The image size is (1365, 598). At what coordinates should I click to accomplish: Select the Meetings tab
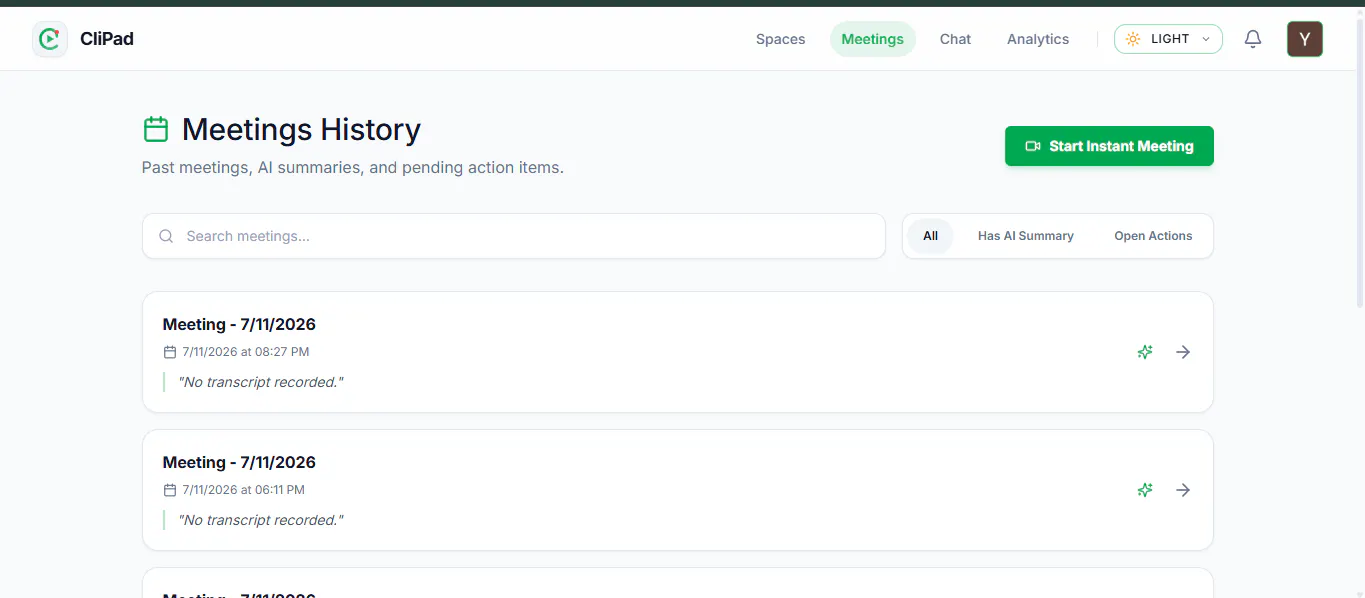click(x=872, y=39)
